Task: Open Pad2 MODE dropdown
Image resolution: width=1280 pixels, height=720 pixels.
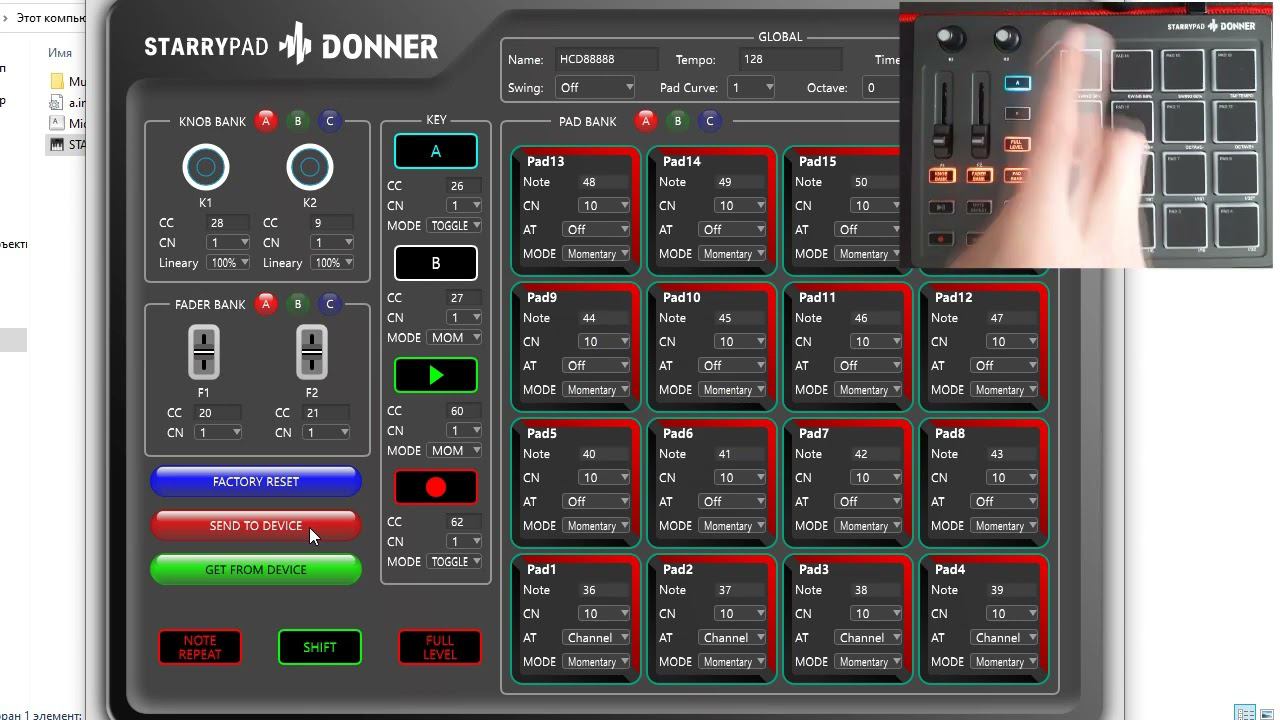Action: pos(732,662)
